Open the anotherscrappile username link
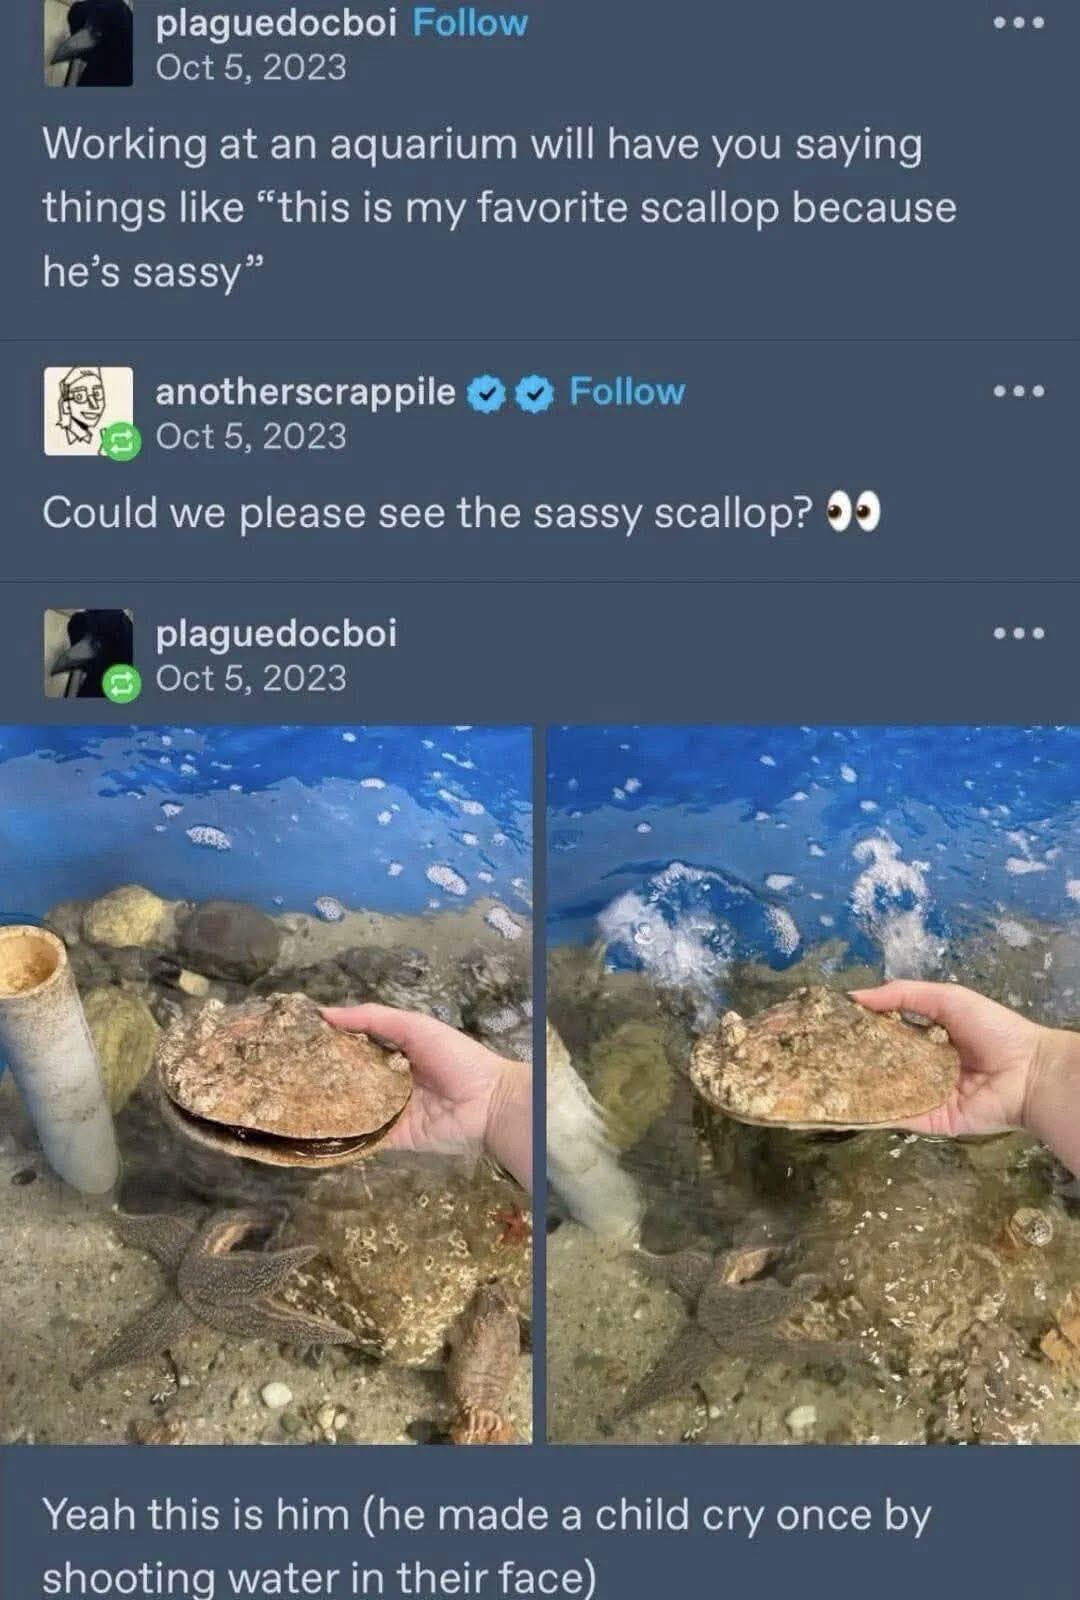This screenshot has width=1080, height=1600. click(x=305, y=392)
